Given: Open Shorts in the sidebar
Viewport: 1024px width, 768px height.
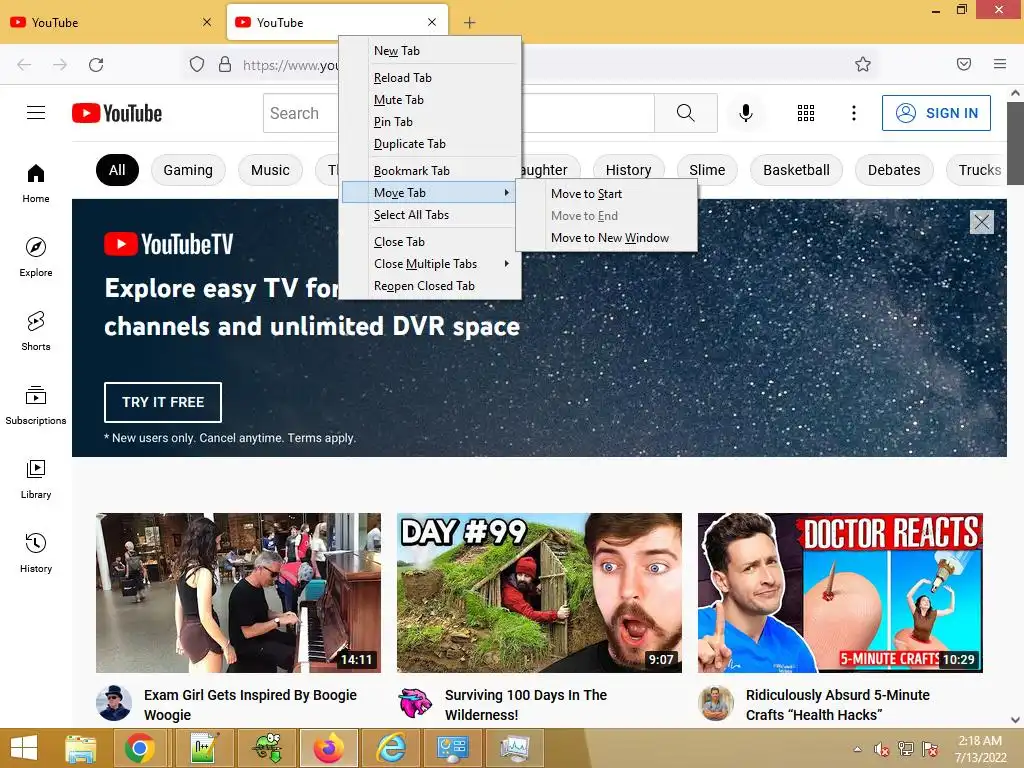Looking at the screenshot, I should [36, 331].
